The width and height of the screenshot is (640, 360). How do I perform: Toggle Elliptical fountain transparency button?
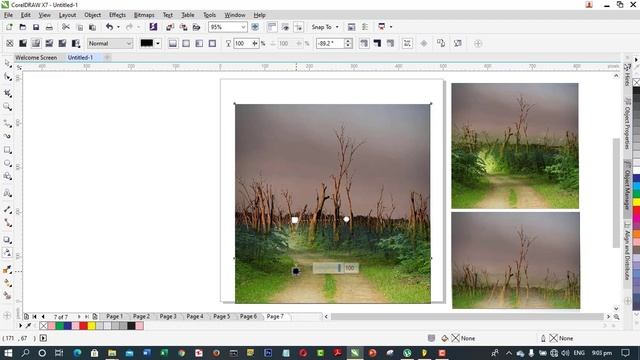tap(186, 43)
